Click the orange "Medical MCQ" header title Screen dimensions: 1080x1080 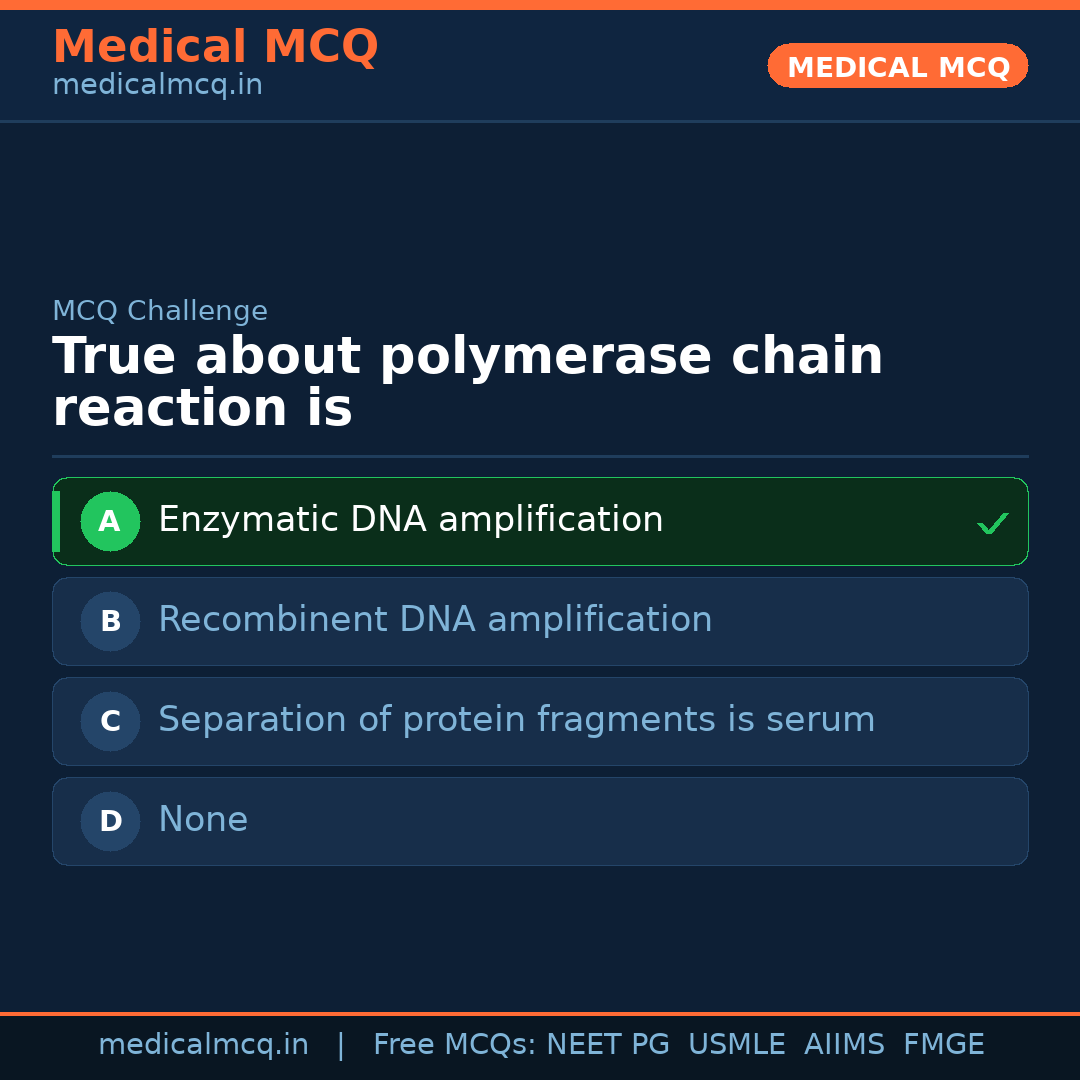pos(215,47)
